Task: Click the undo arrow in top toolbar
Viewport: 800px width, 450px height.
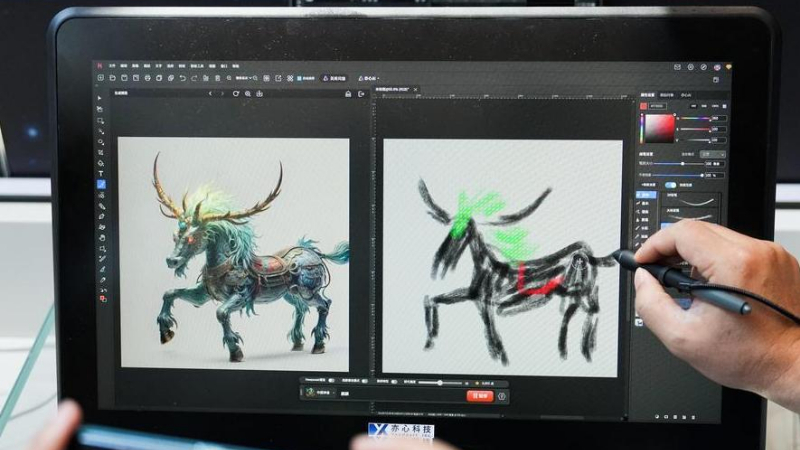Action: 182,78
